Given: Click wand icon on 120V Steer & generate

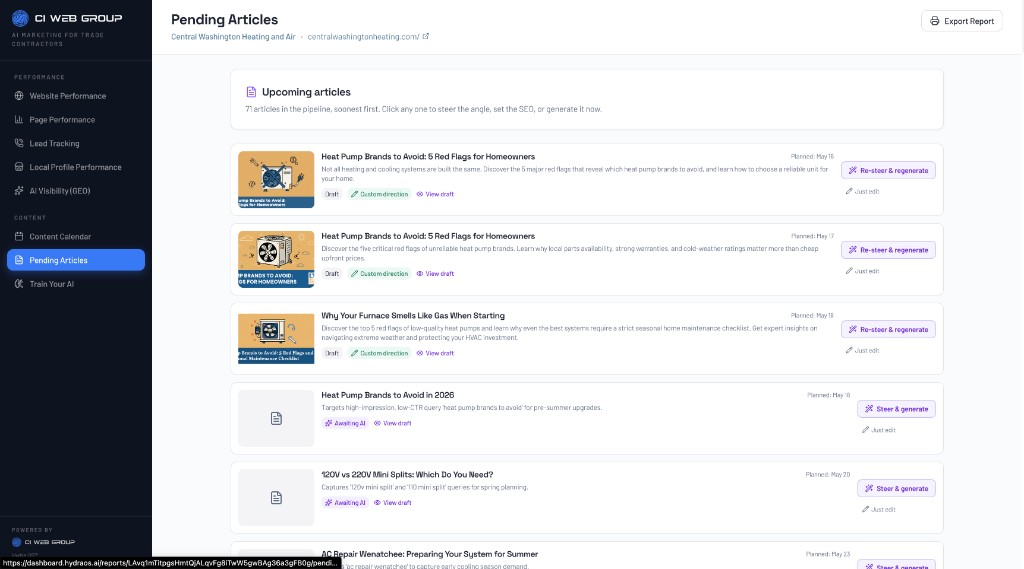Looking at the screenshot, I should 869,489.
